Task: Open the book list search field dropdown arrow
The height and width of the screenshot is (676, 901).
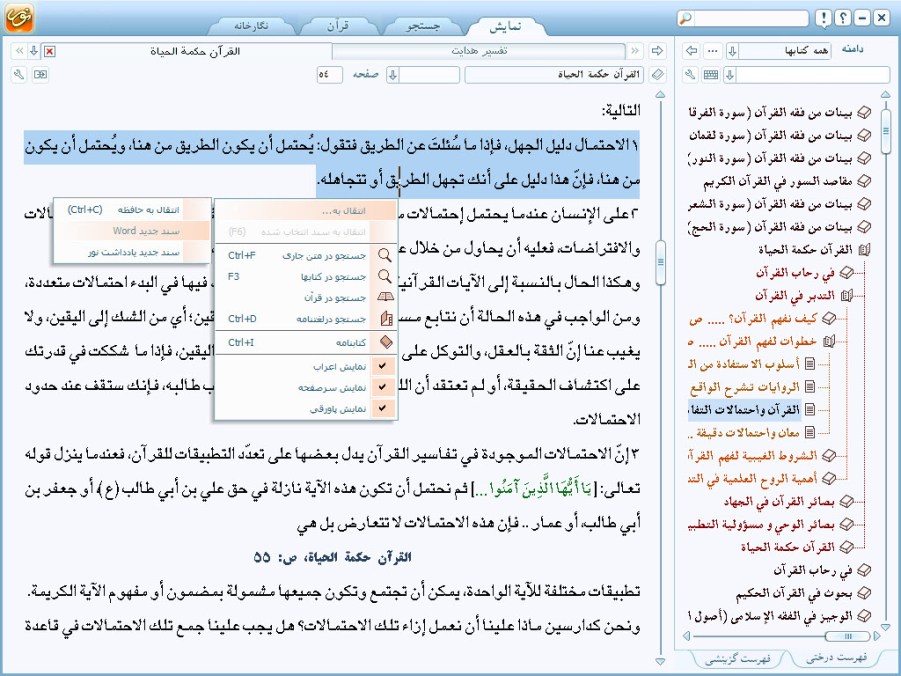Action: coord(730,74)
